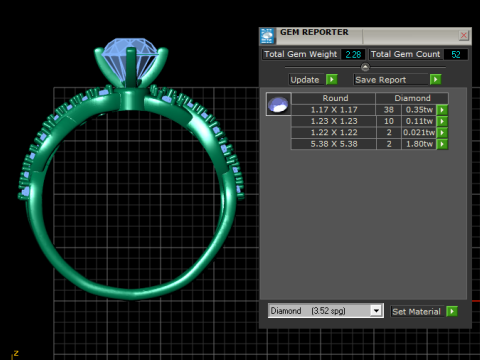Image resolution: width=480 pixels, height=360 pixels.
Task: Click the Save Report button
Action: click(x=390, y=80)
